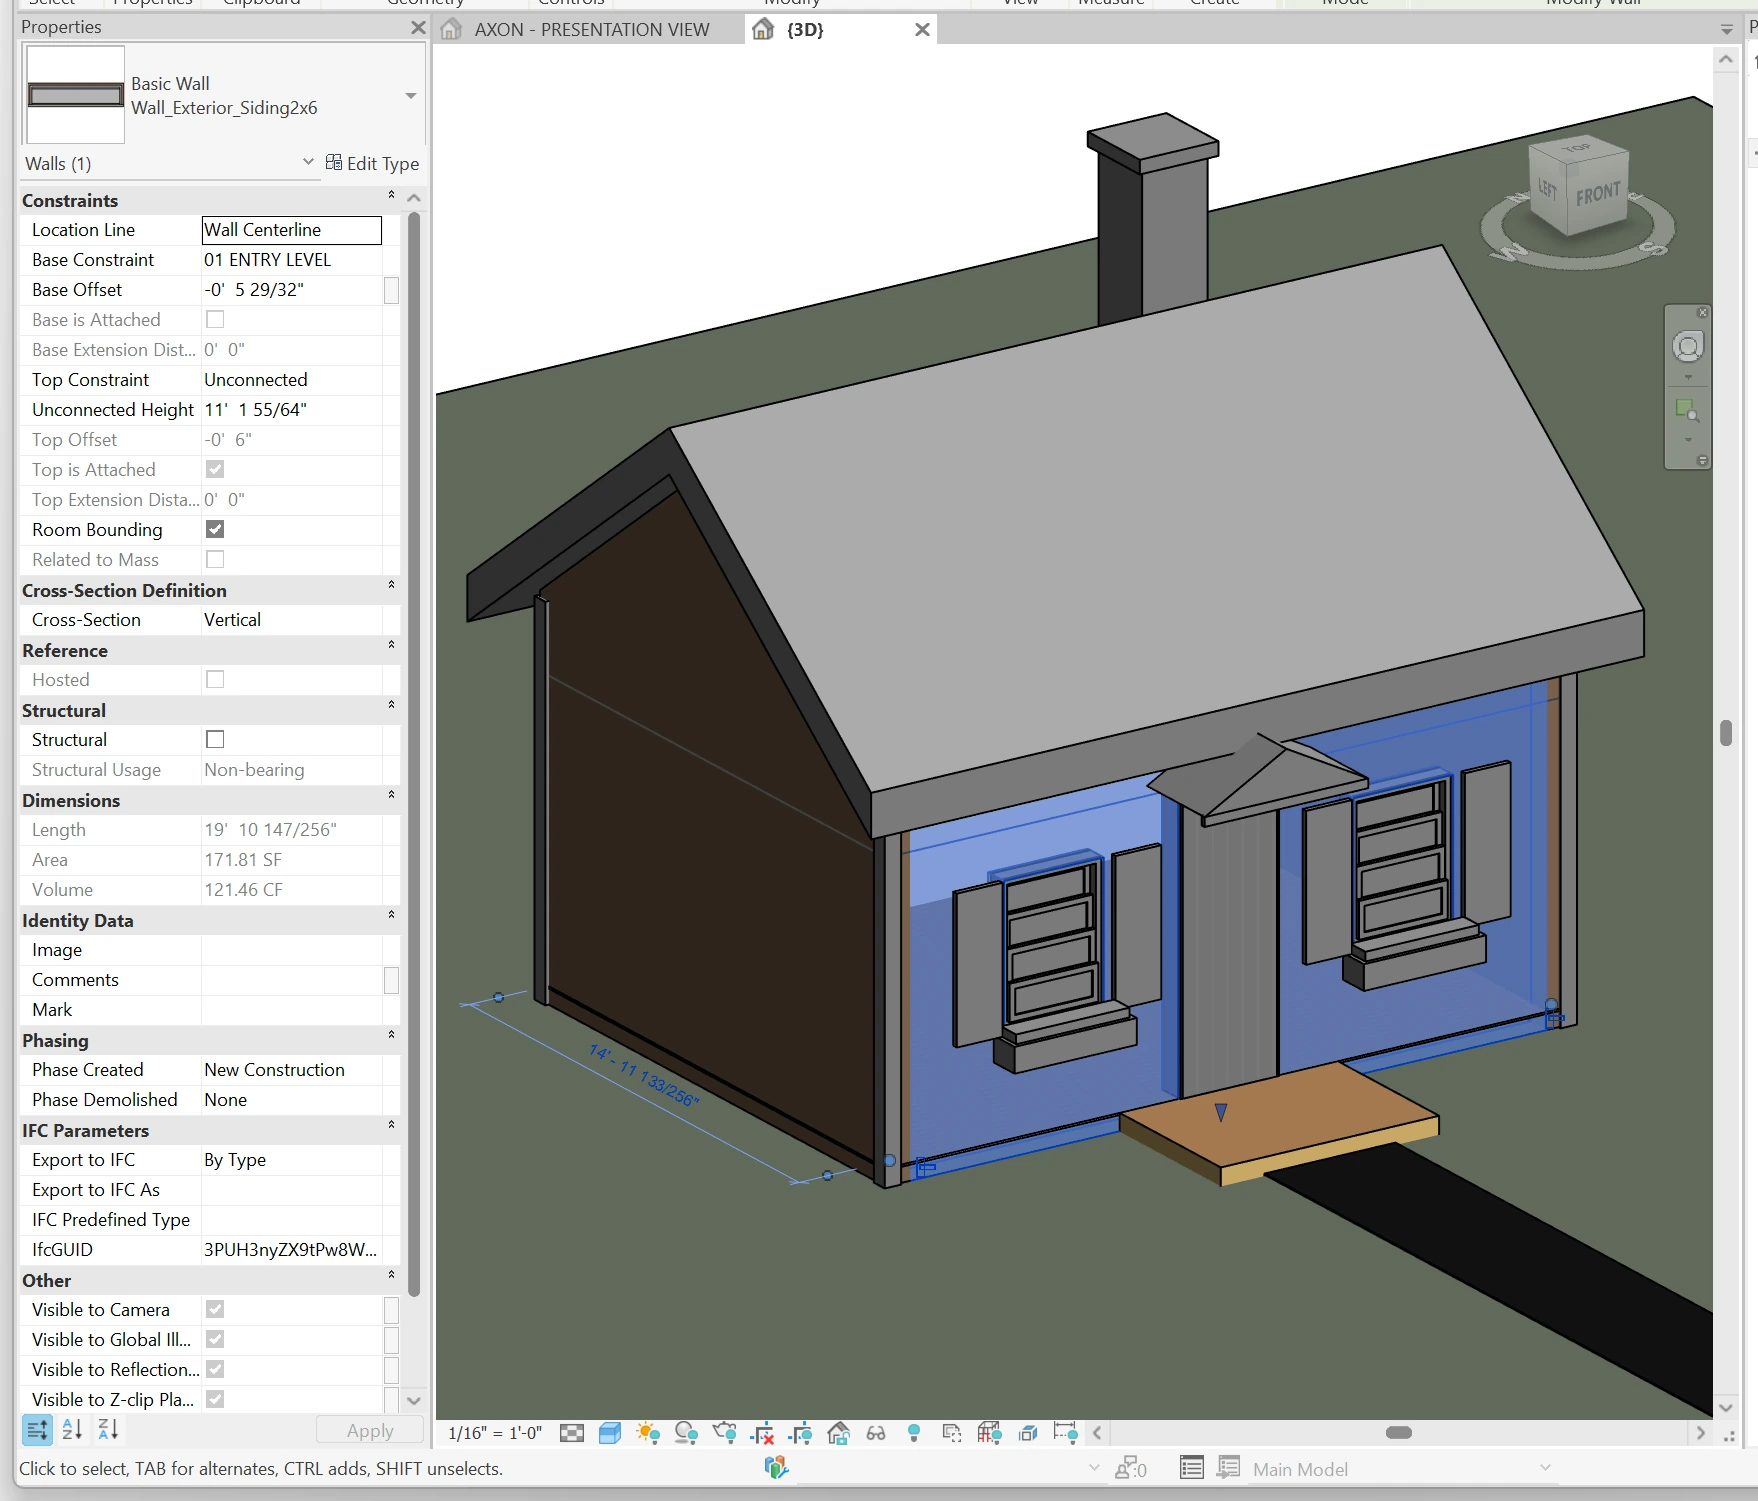The width and height of the screenshot is (1758, 1501).
Task: Open Steering Wheels navigation icon
Action: pos(1688,347)
